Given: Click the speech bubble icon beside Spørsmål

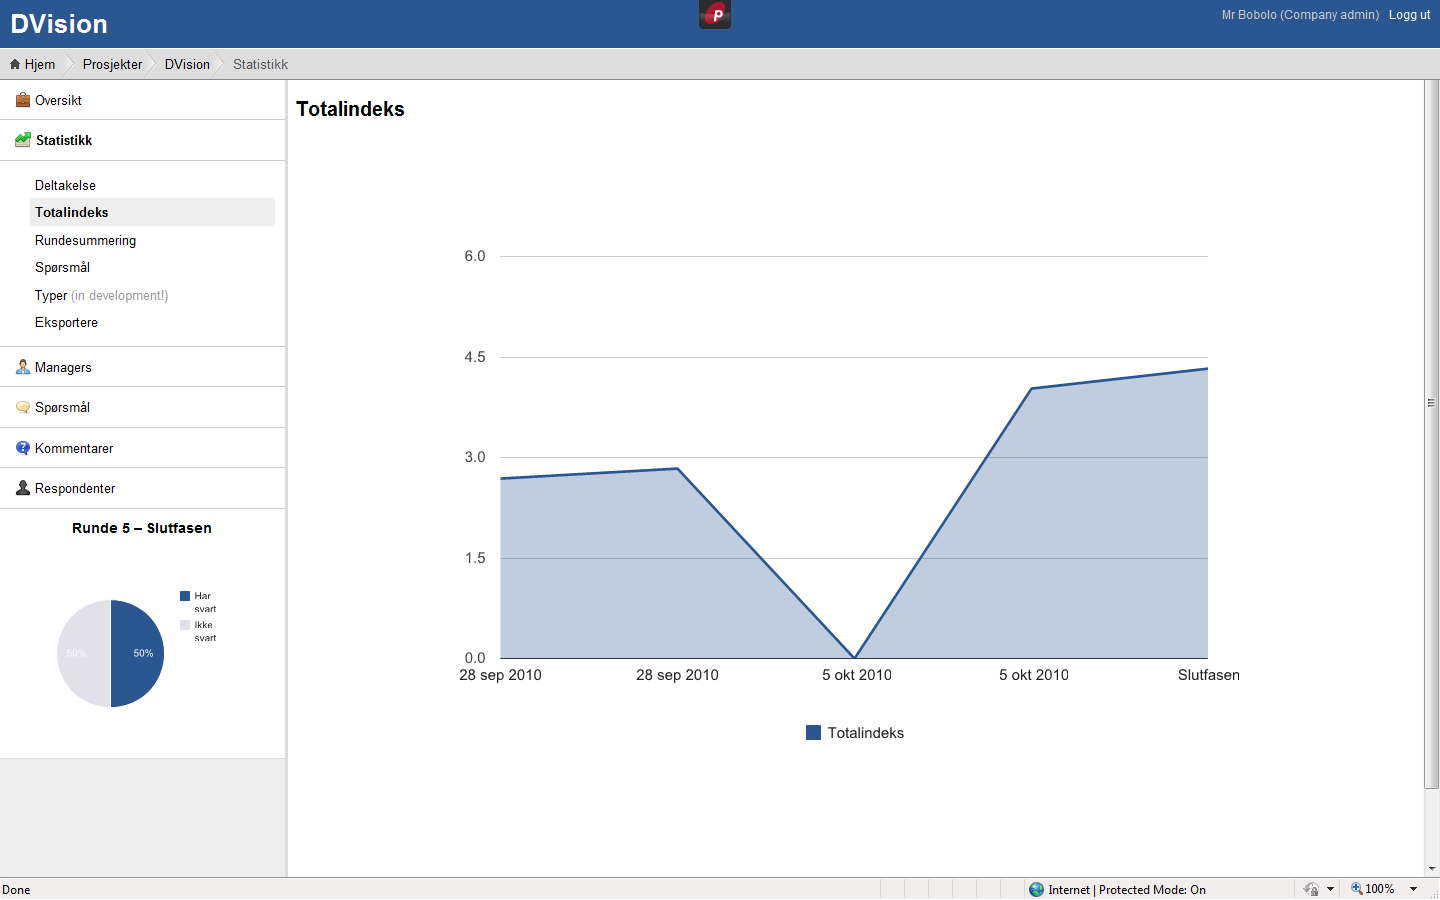Looking at the screenshot, I should [23, 407].
